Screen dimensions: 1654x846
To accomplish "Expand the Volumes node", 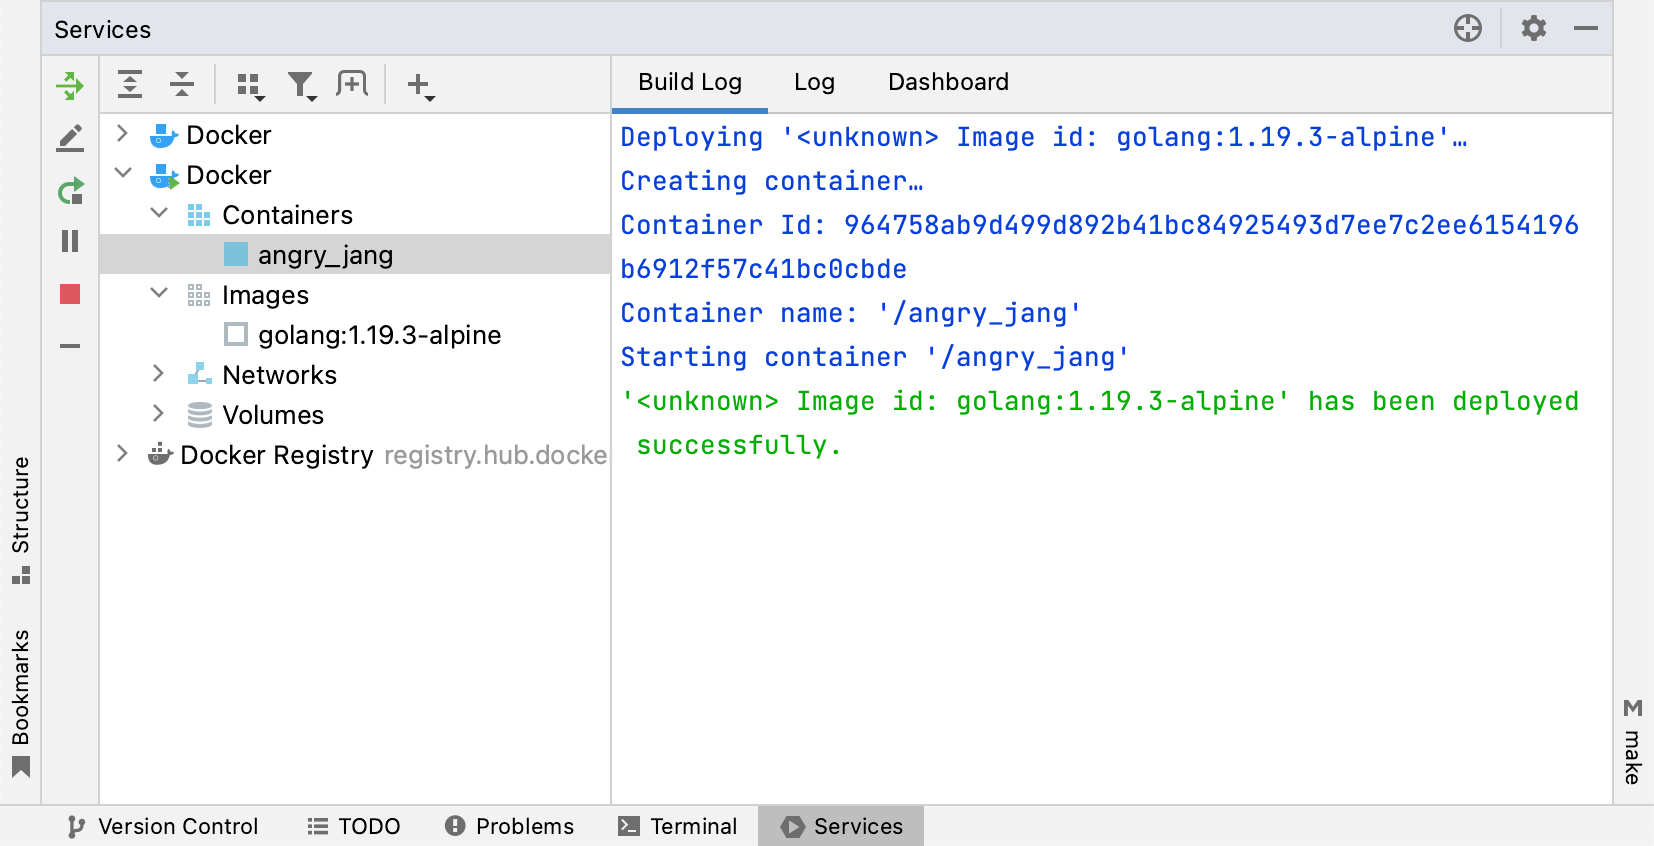I will click(158, 413).
